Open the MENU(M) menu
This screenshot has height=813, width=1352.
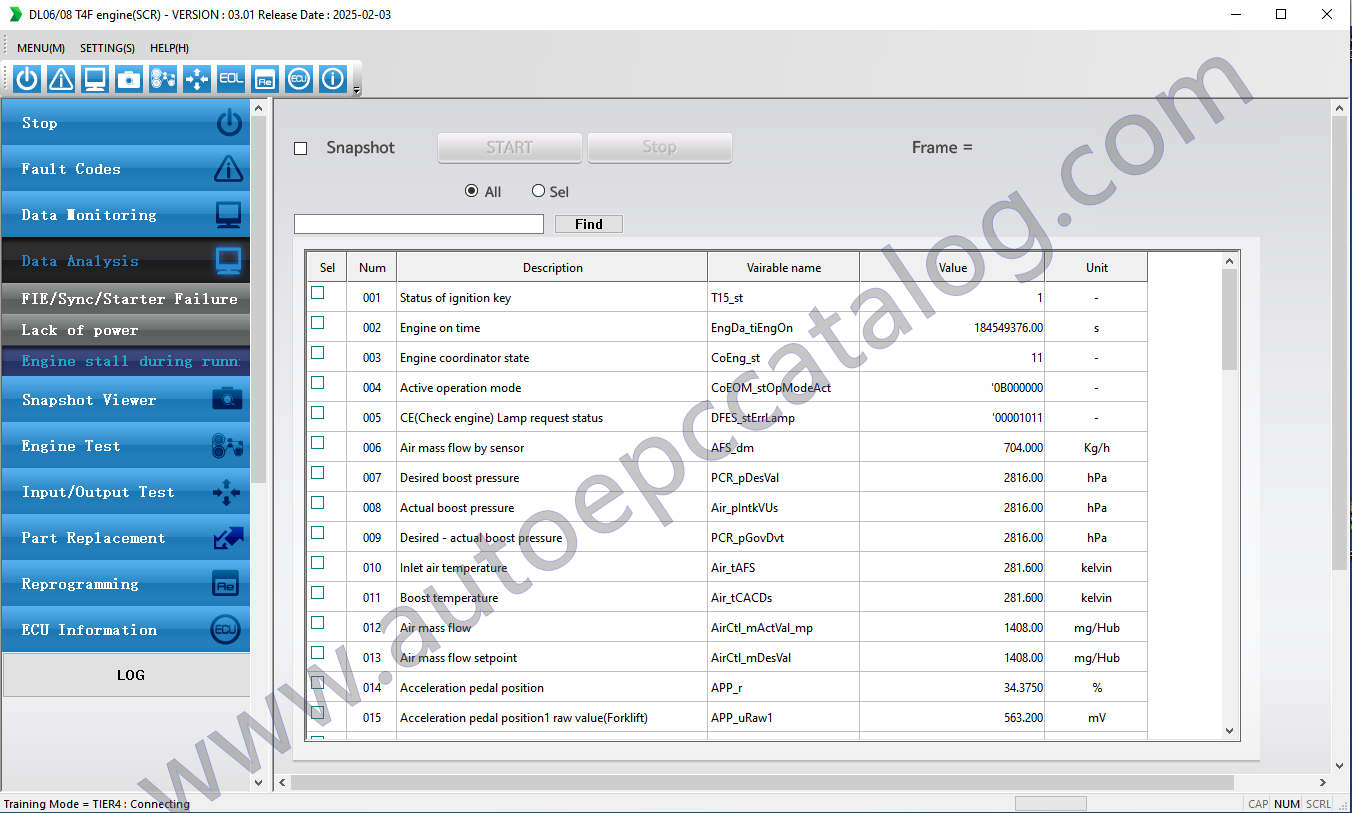41,48
